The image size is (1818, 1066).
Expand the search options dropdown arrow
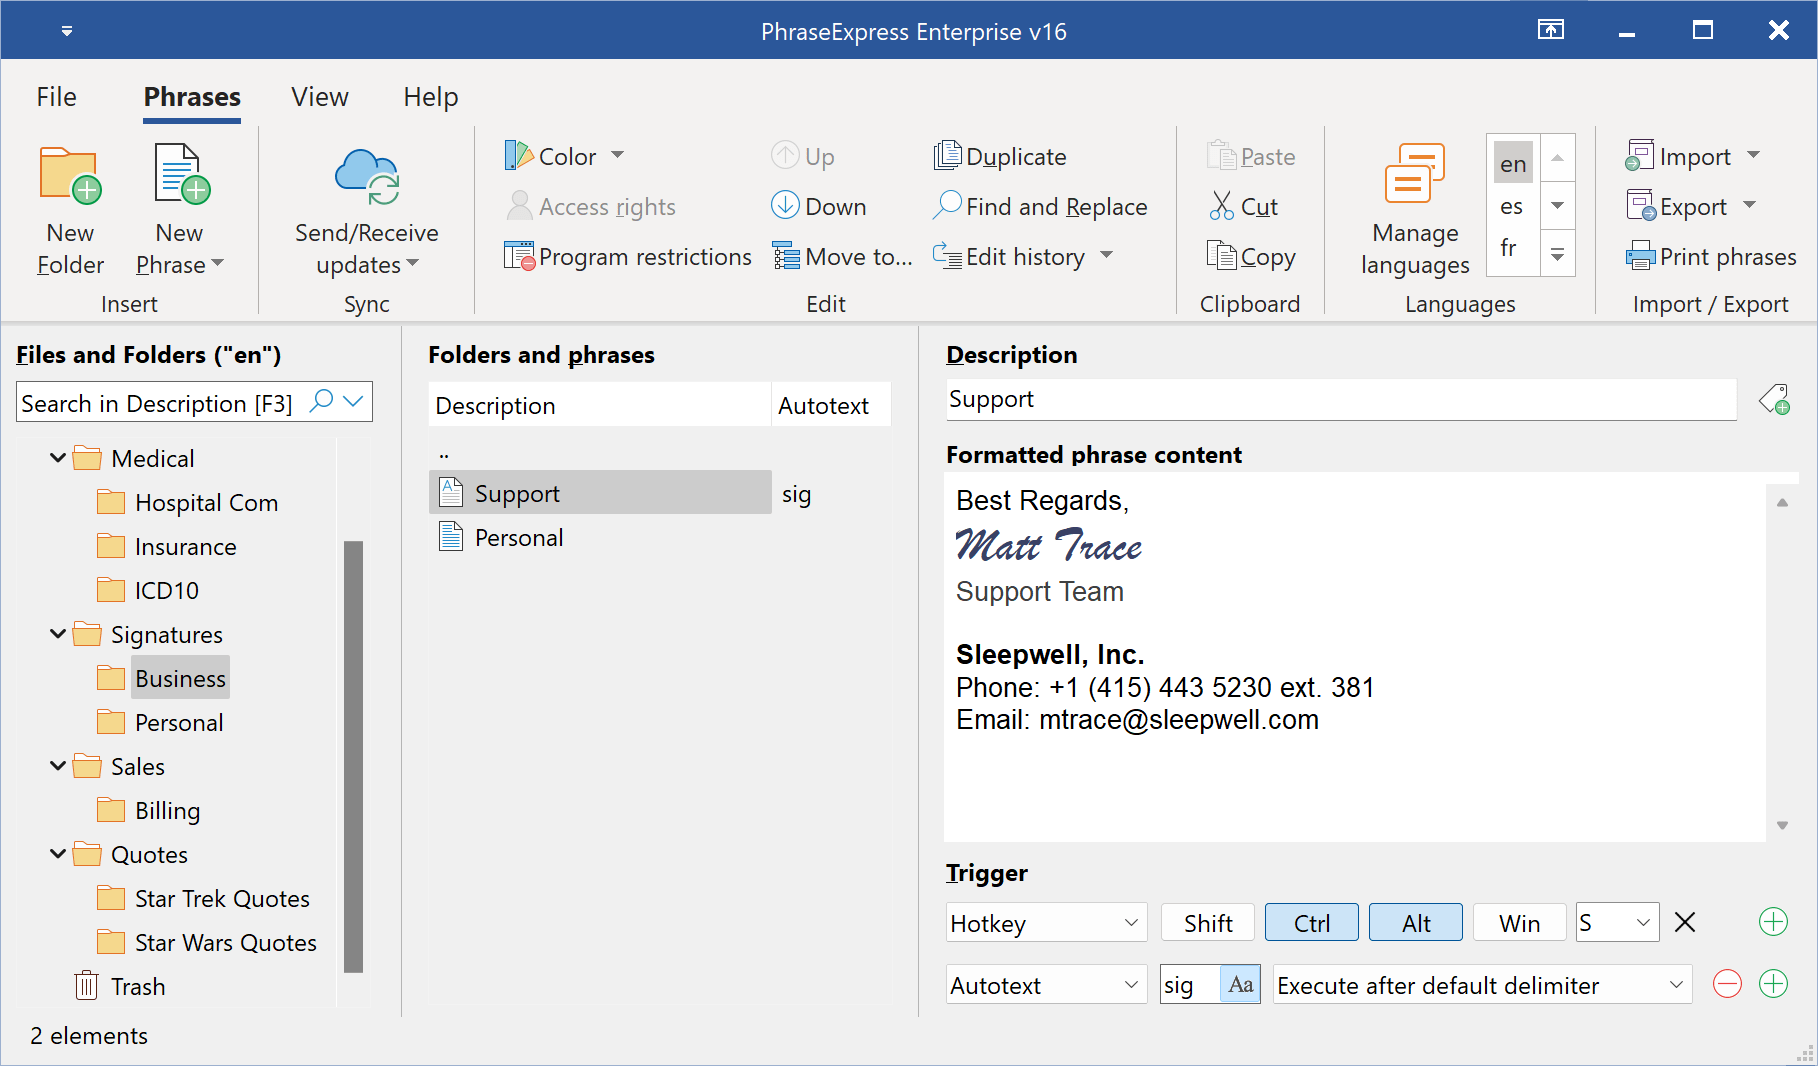point(353,401)
